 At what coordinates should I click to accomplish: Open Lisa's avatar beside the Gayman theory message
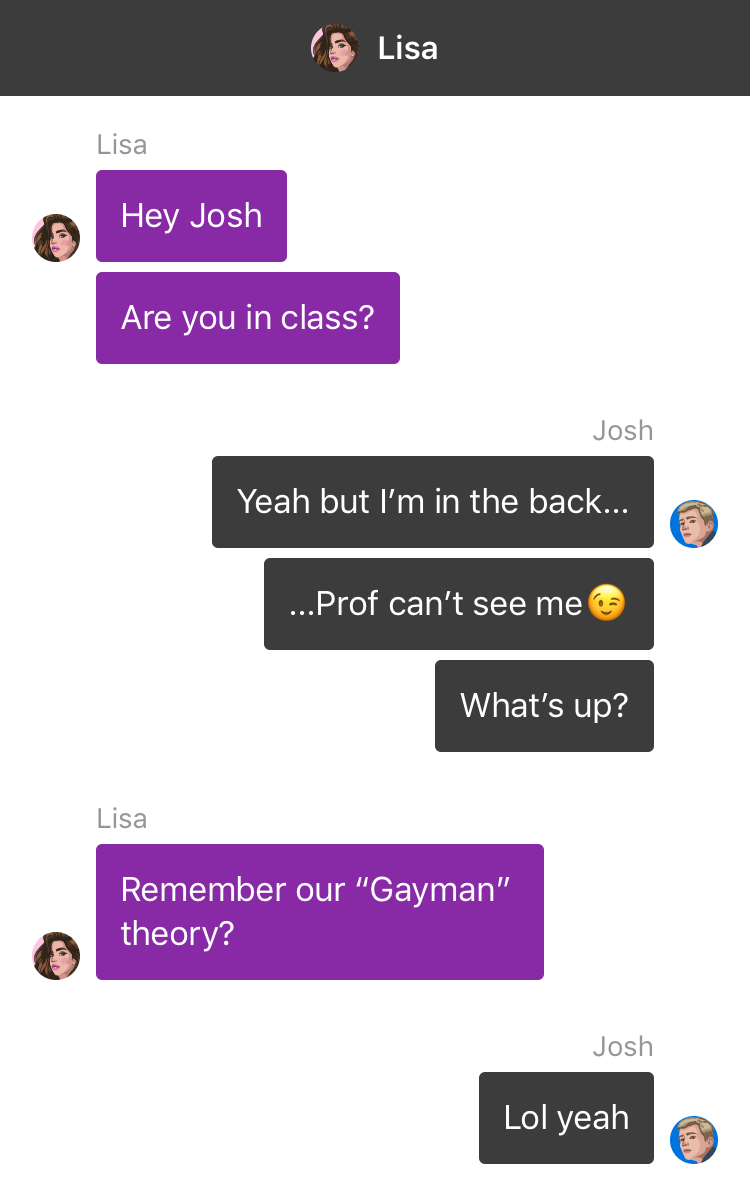(56, 956)
